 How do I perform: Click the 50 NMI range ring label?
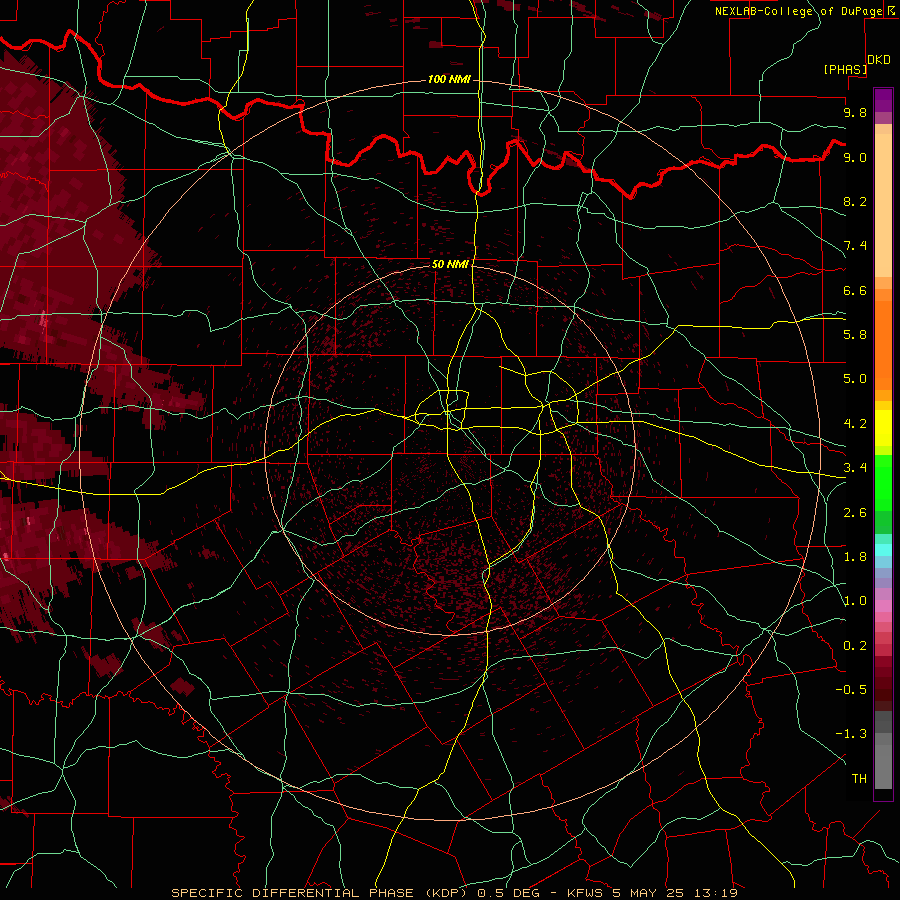pos(450,264)
